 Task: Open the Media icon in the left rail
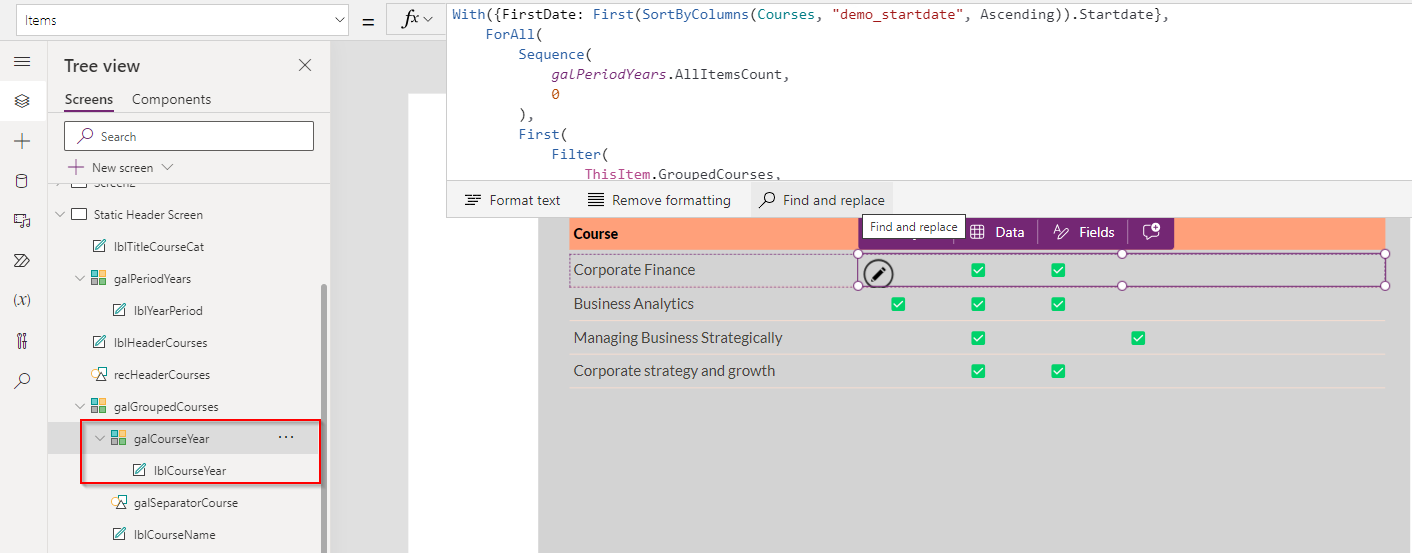pos(22,220)
